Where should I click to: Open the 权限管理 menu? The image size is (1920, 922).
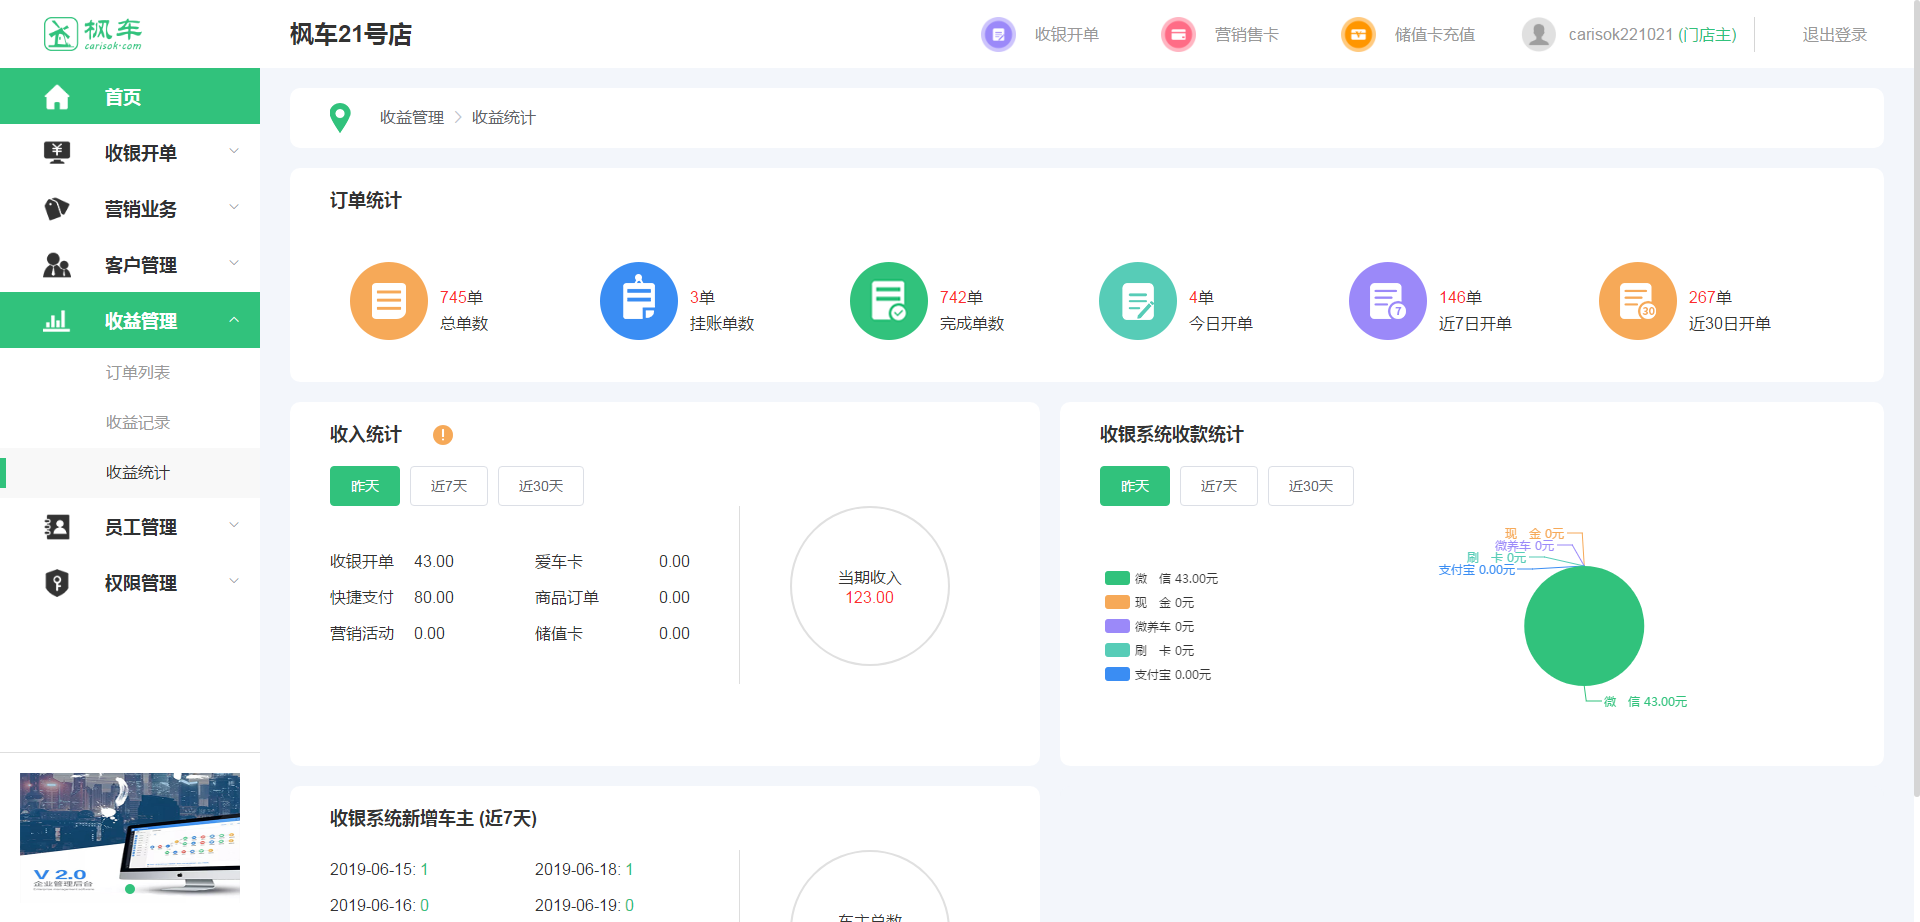click(130, 583)
